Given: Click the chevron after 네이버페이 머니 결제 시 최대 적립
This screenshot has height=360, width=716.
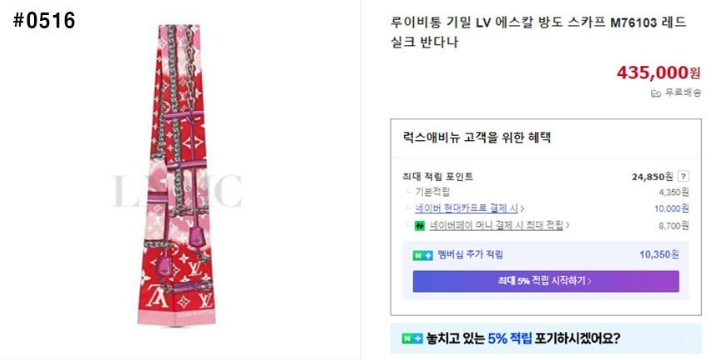Looking at the screenshot, I should coord(568,226).
